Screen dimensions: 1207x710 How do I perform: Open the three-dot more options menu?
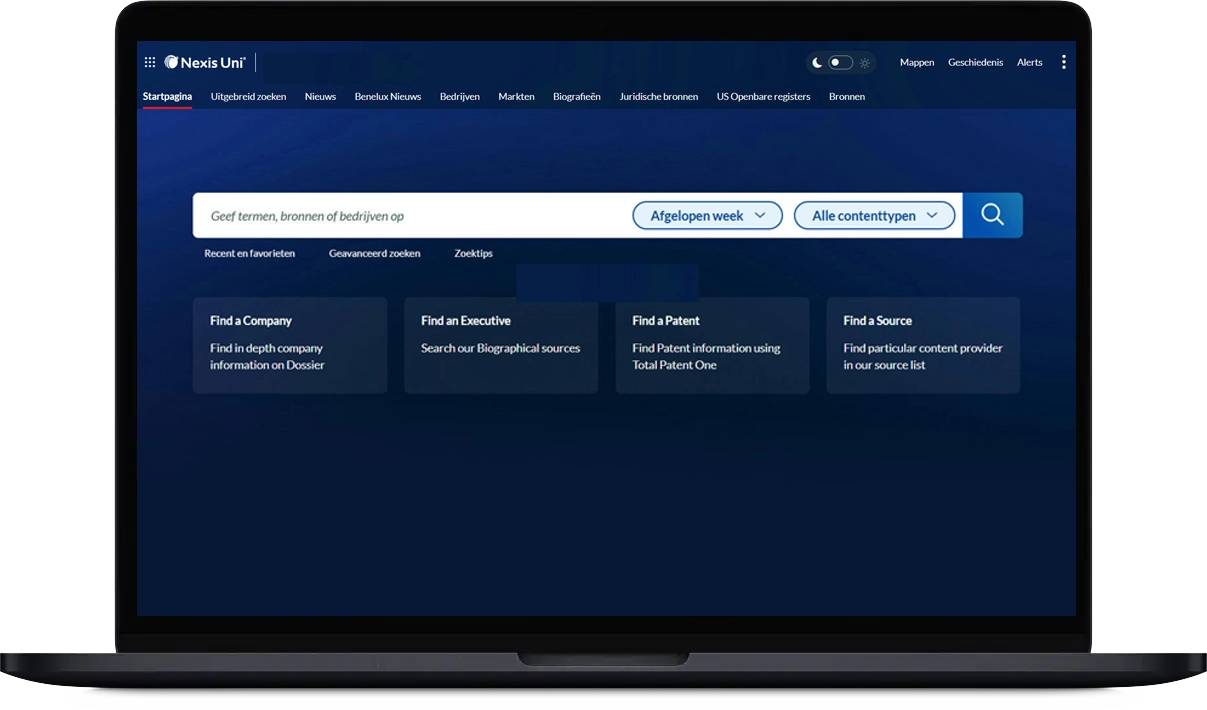(x=1063, y=62)
